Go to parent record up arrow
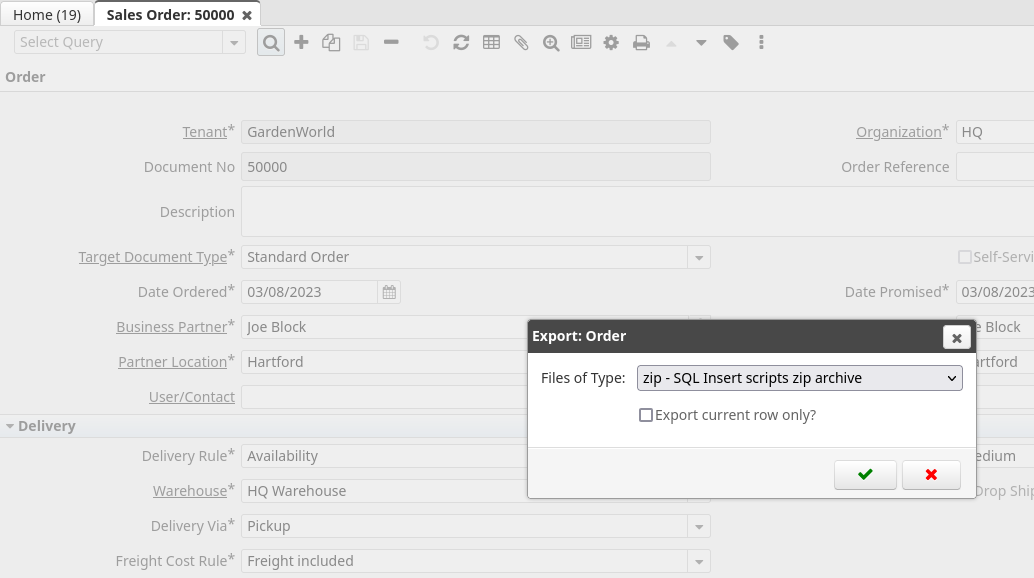This screenshot has width=1034, height=578. click(671, 43)
